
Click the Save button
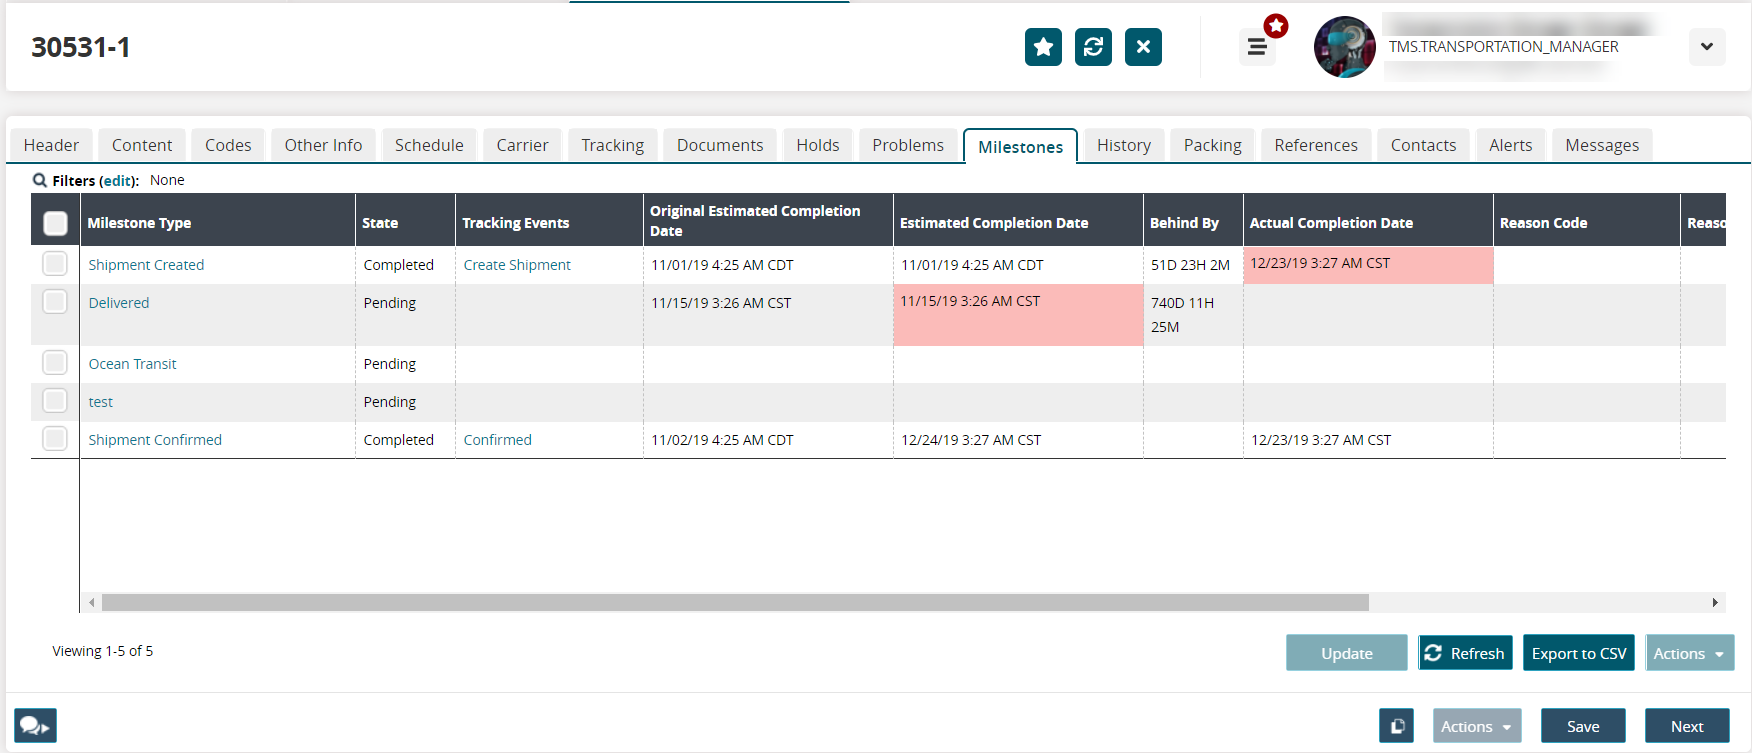(1583, 726)
